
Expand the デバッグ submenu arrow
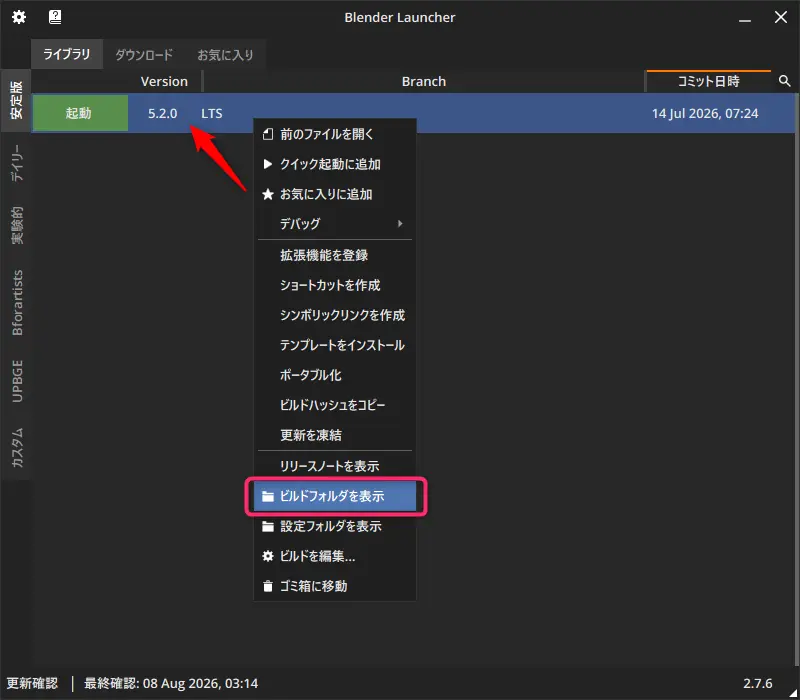[x=400, y=223]
